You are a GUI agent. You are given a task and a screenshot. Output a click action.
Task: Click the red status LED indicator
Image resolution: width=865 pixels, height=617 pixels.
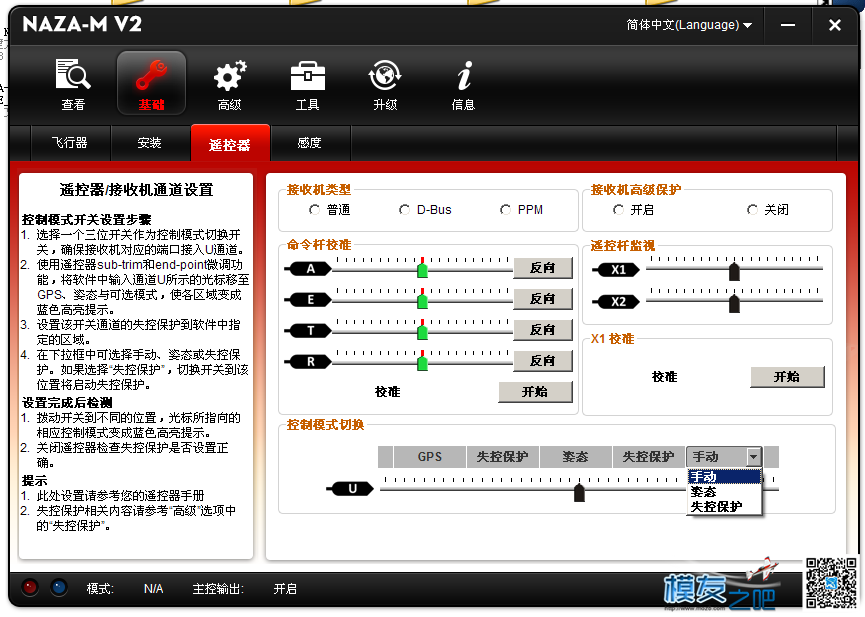[30, 588]
